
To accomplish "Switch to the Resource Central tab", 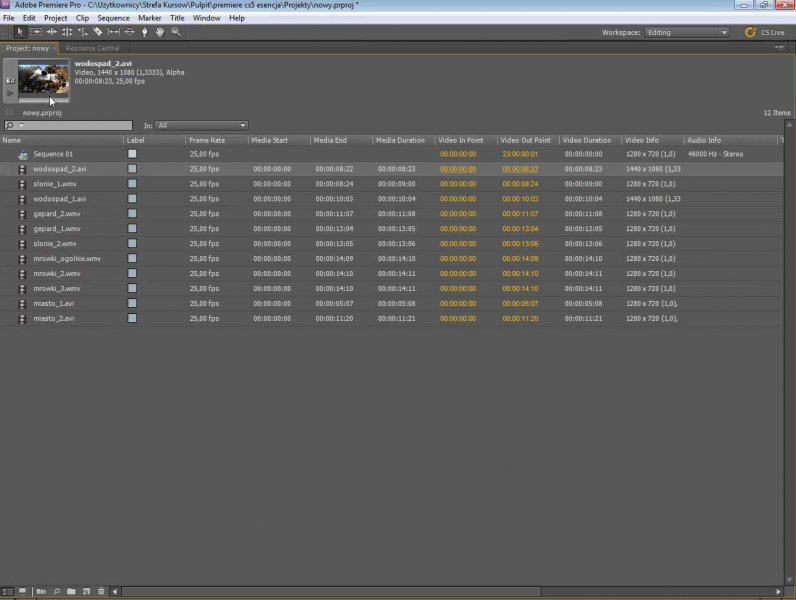I will tap(92, 48).
